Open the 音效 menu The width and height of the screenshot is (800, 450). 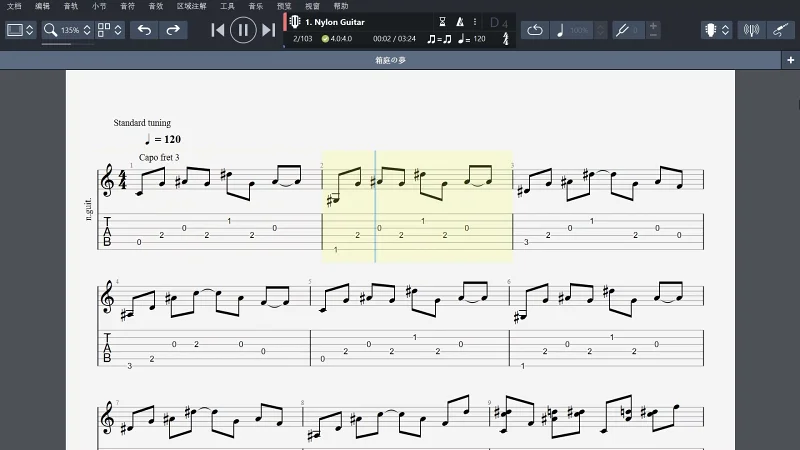[156, 6]
